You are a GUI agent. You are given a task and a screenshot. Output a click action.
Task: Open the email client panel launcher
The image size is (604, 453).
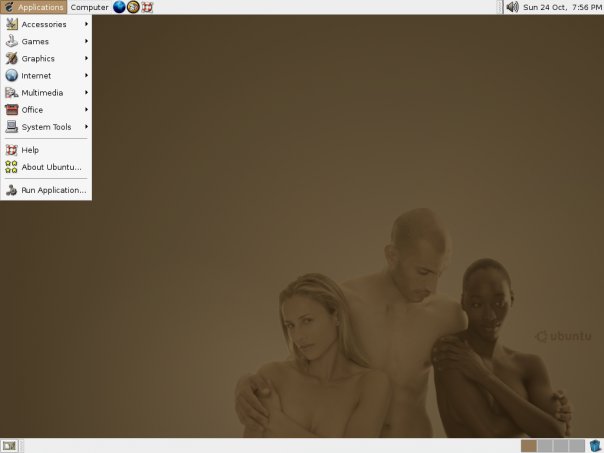(133, 7)
